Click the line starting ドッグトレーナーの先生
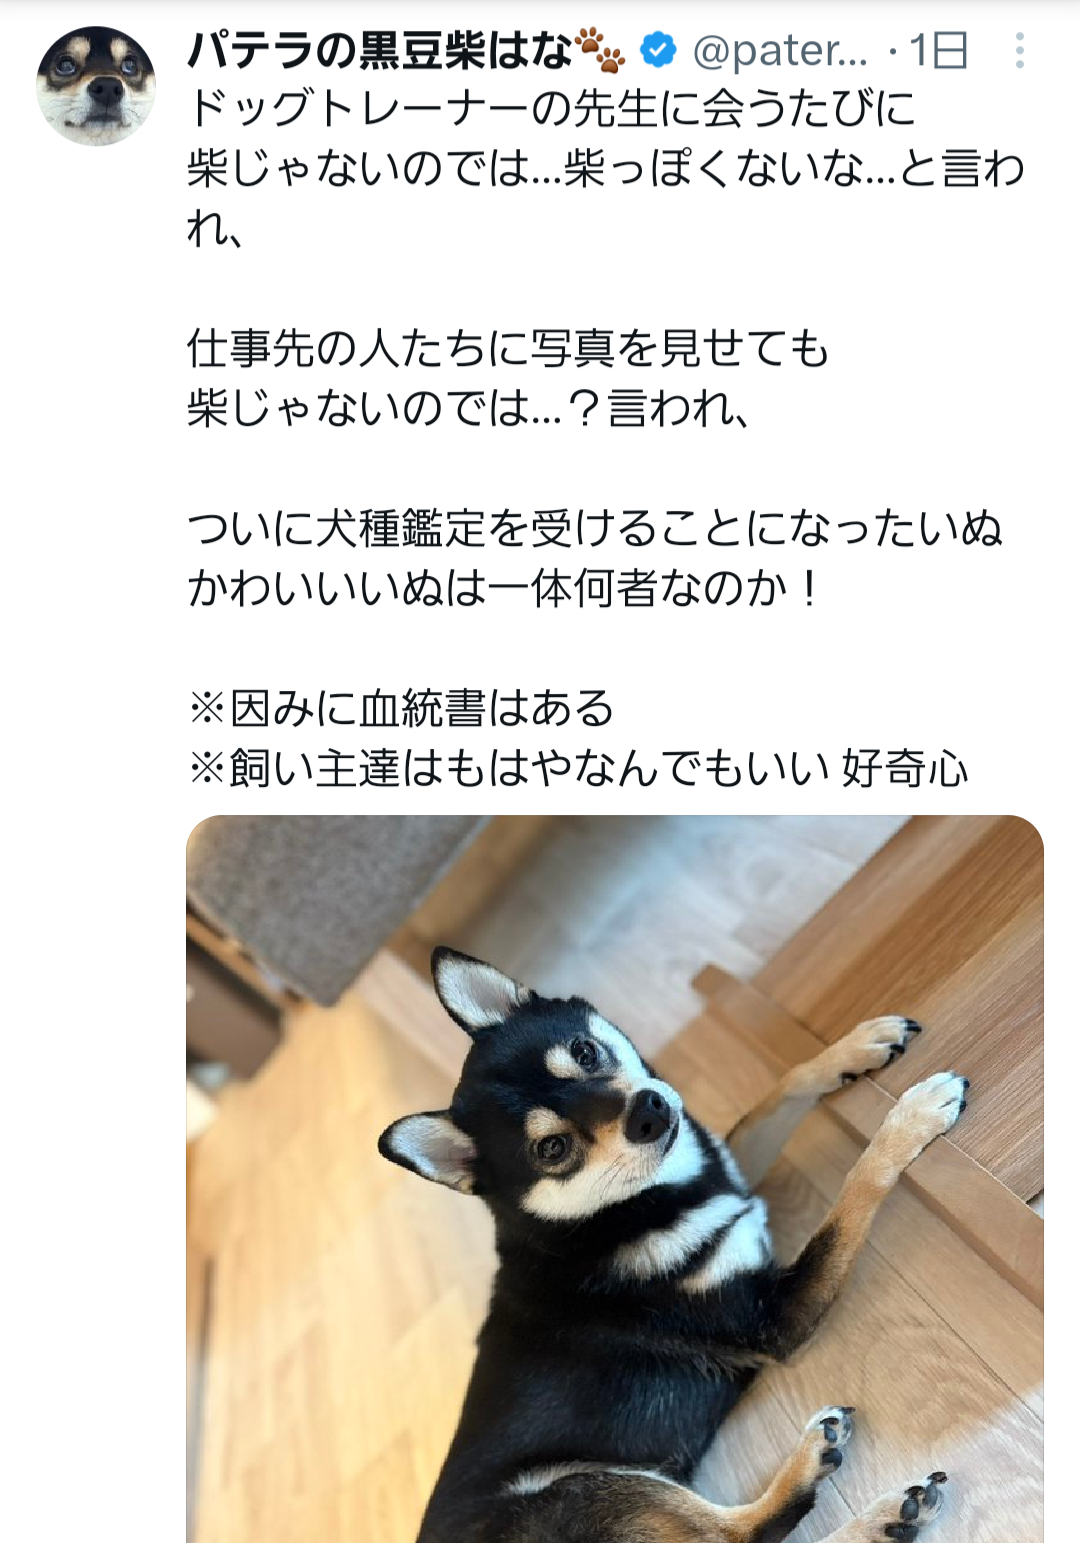Screen dimensions: 1080x1543 click(x=551, y=109)
